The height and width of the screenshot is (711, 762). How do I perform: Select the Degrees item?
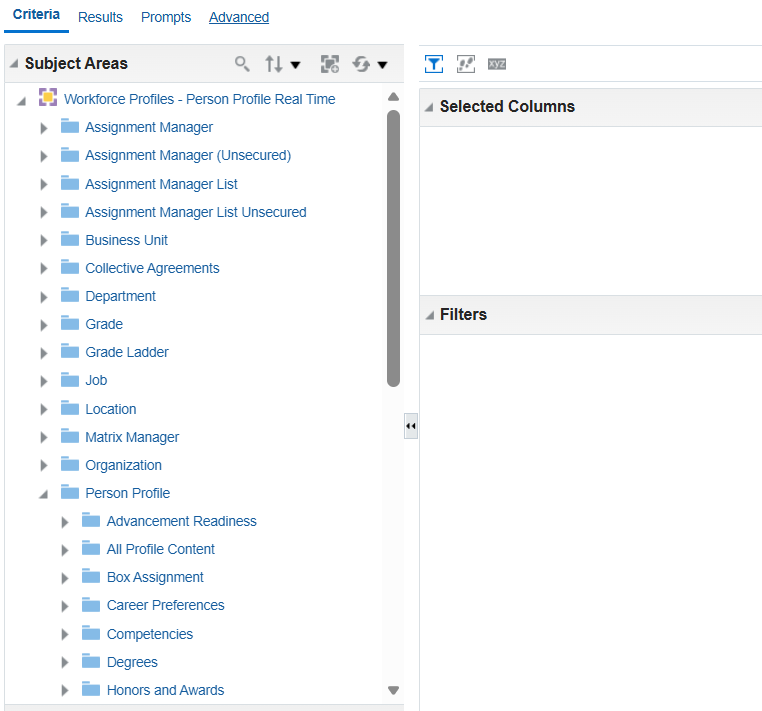132,662
